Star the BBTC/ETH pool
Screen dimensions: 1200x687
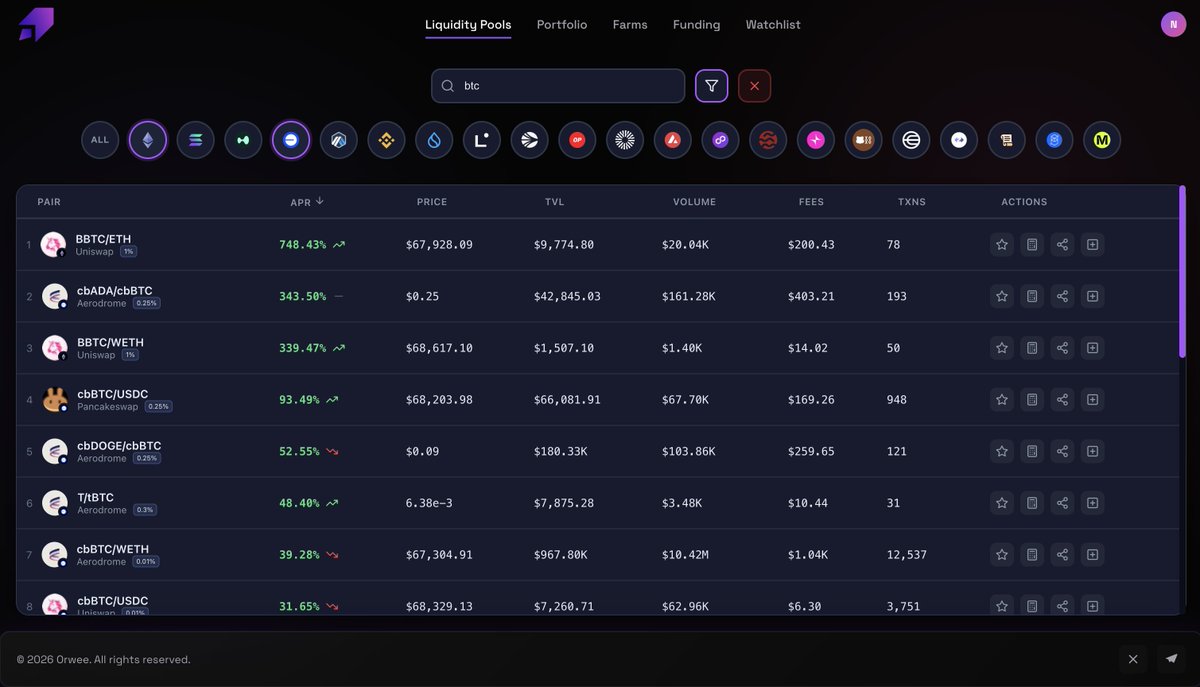coord(1002,244)
